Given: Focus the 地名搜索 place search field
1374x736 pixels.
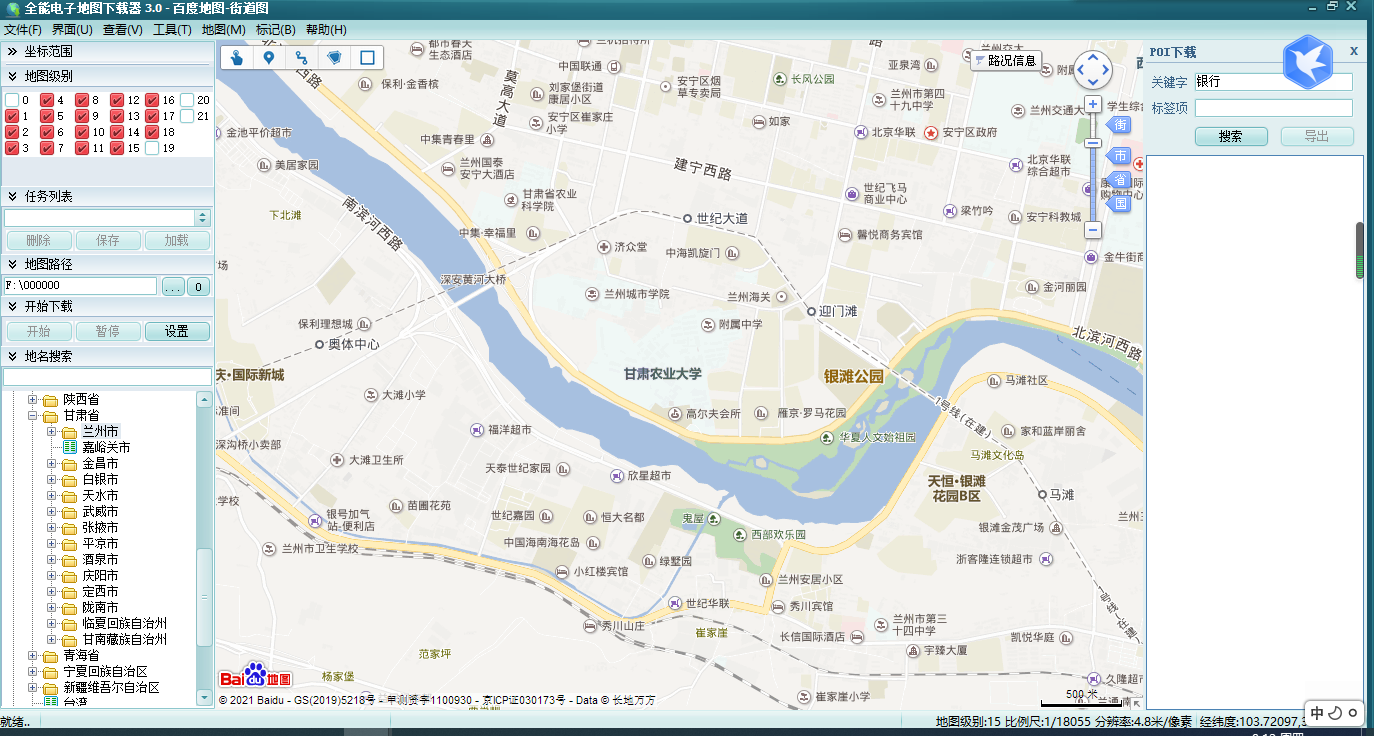Looking at the screenshot, I should pyautogui.click(x=108, y=377).
